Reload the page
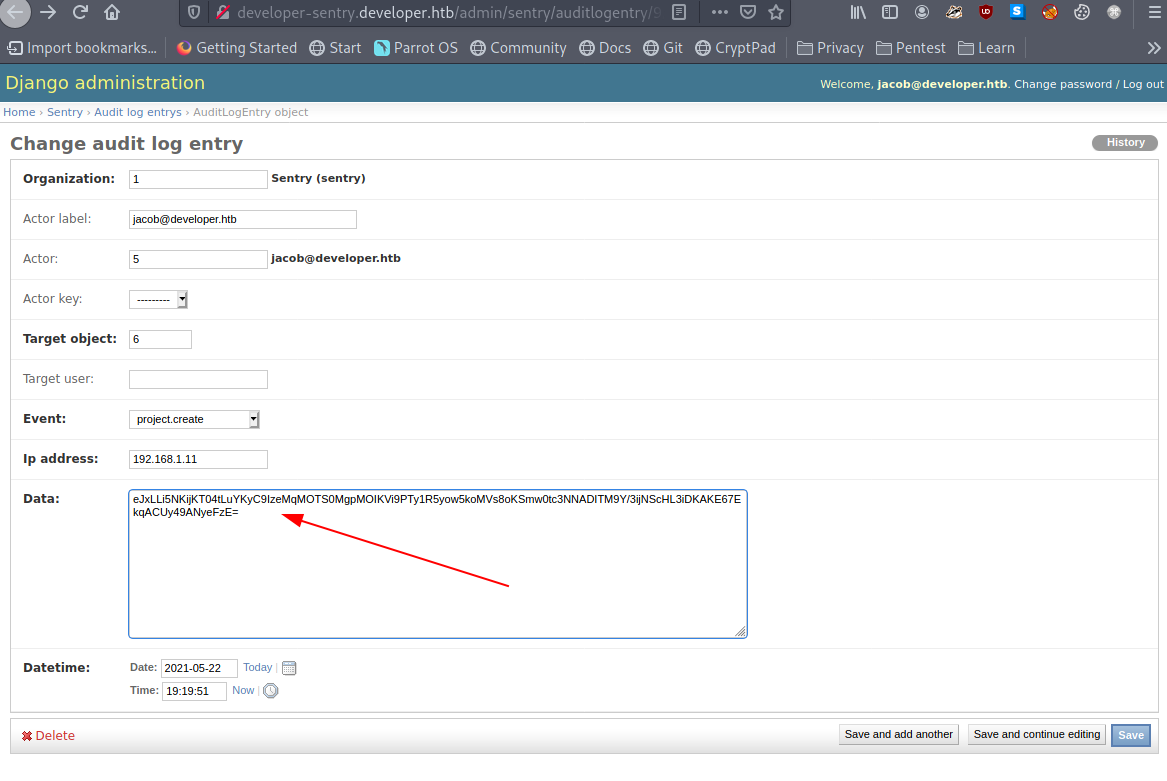The height and width of the screenshot is (781, 1167). 81,13
